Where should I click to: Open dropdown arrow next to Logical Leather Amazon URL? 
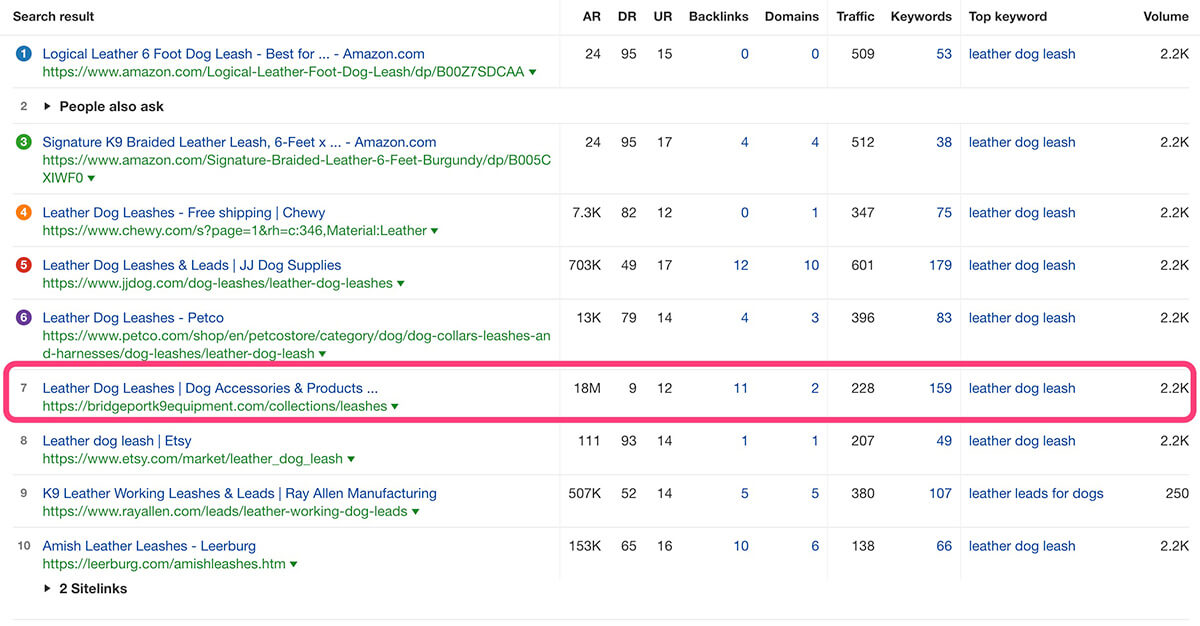point(532,73)
